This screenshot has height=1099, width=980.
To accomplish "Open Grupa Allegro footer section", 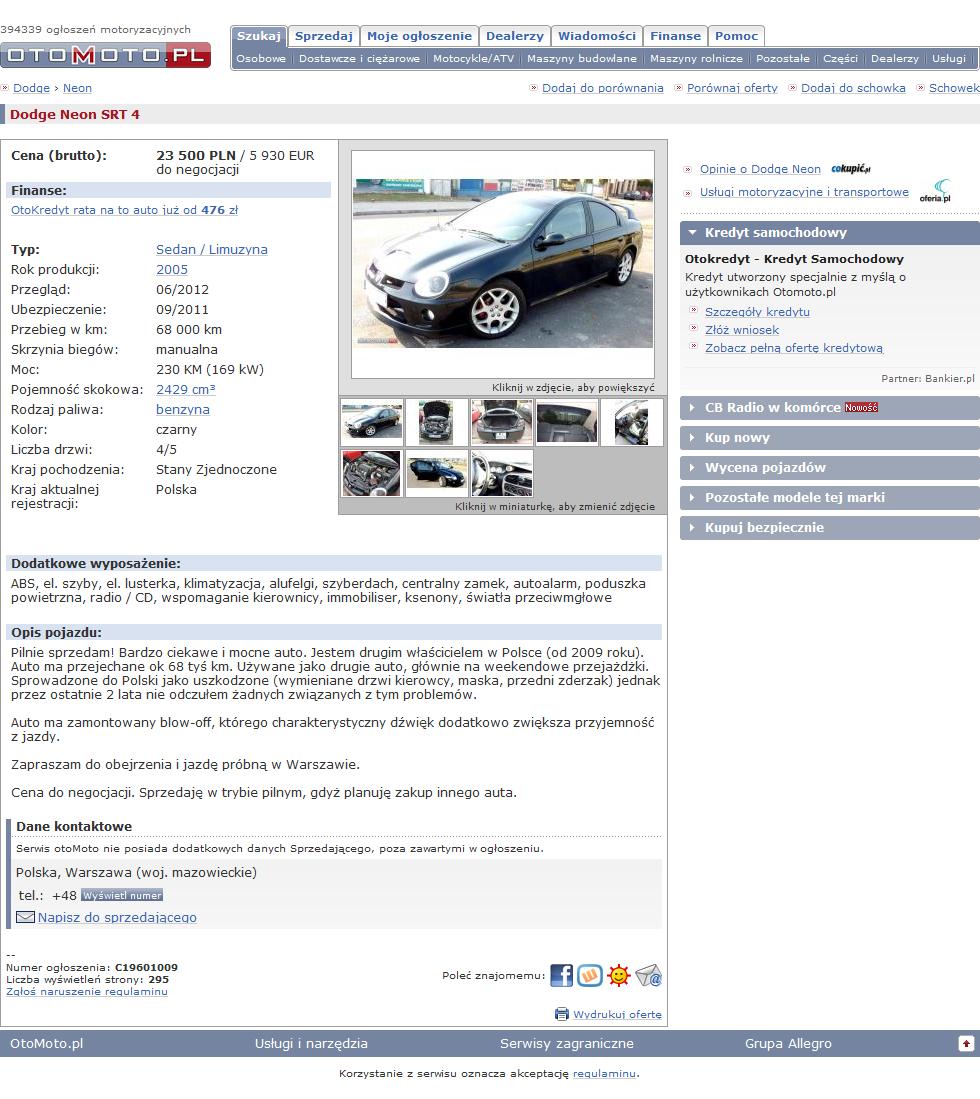I will tap(788, 1044).
